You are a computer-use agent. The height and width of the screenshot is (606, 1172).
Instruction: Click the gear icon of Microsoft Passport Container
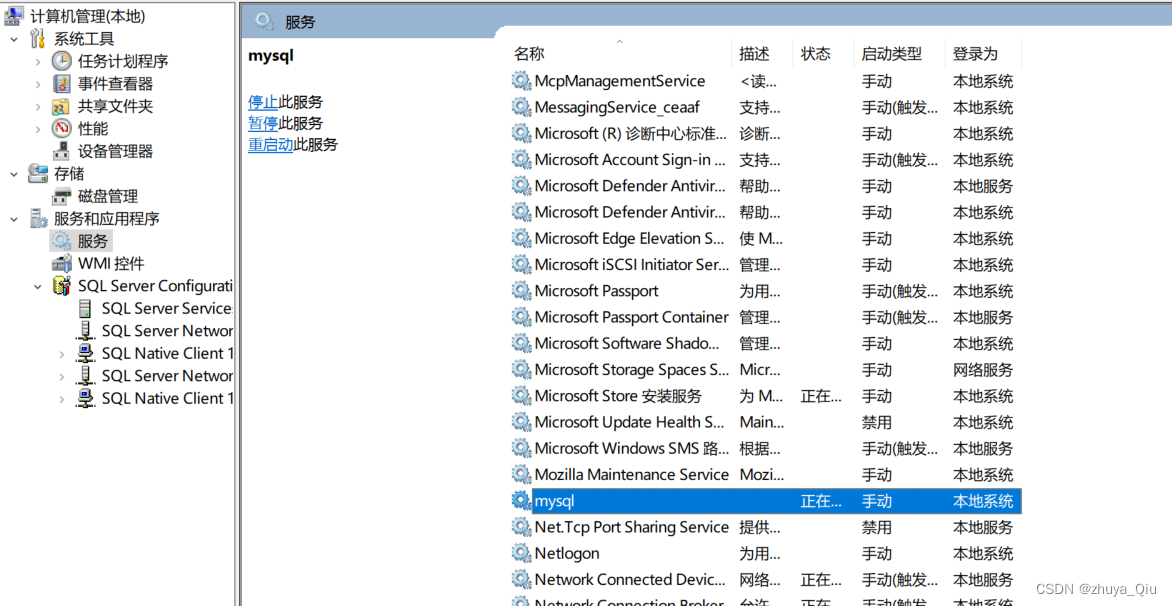(x=521, y=317)
